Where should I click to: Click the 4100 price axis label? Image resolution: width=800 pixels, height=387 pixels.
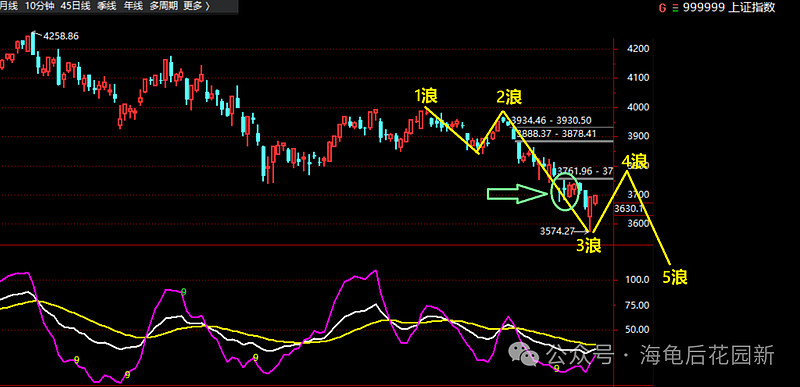638,78
